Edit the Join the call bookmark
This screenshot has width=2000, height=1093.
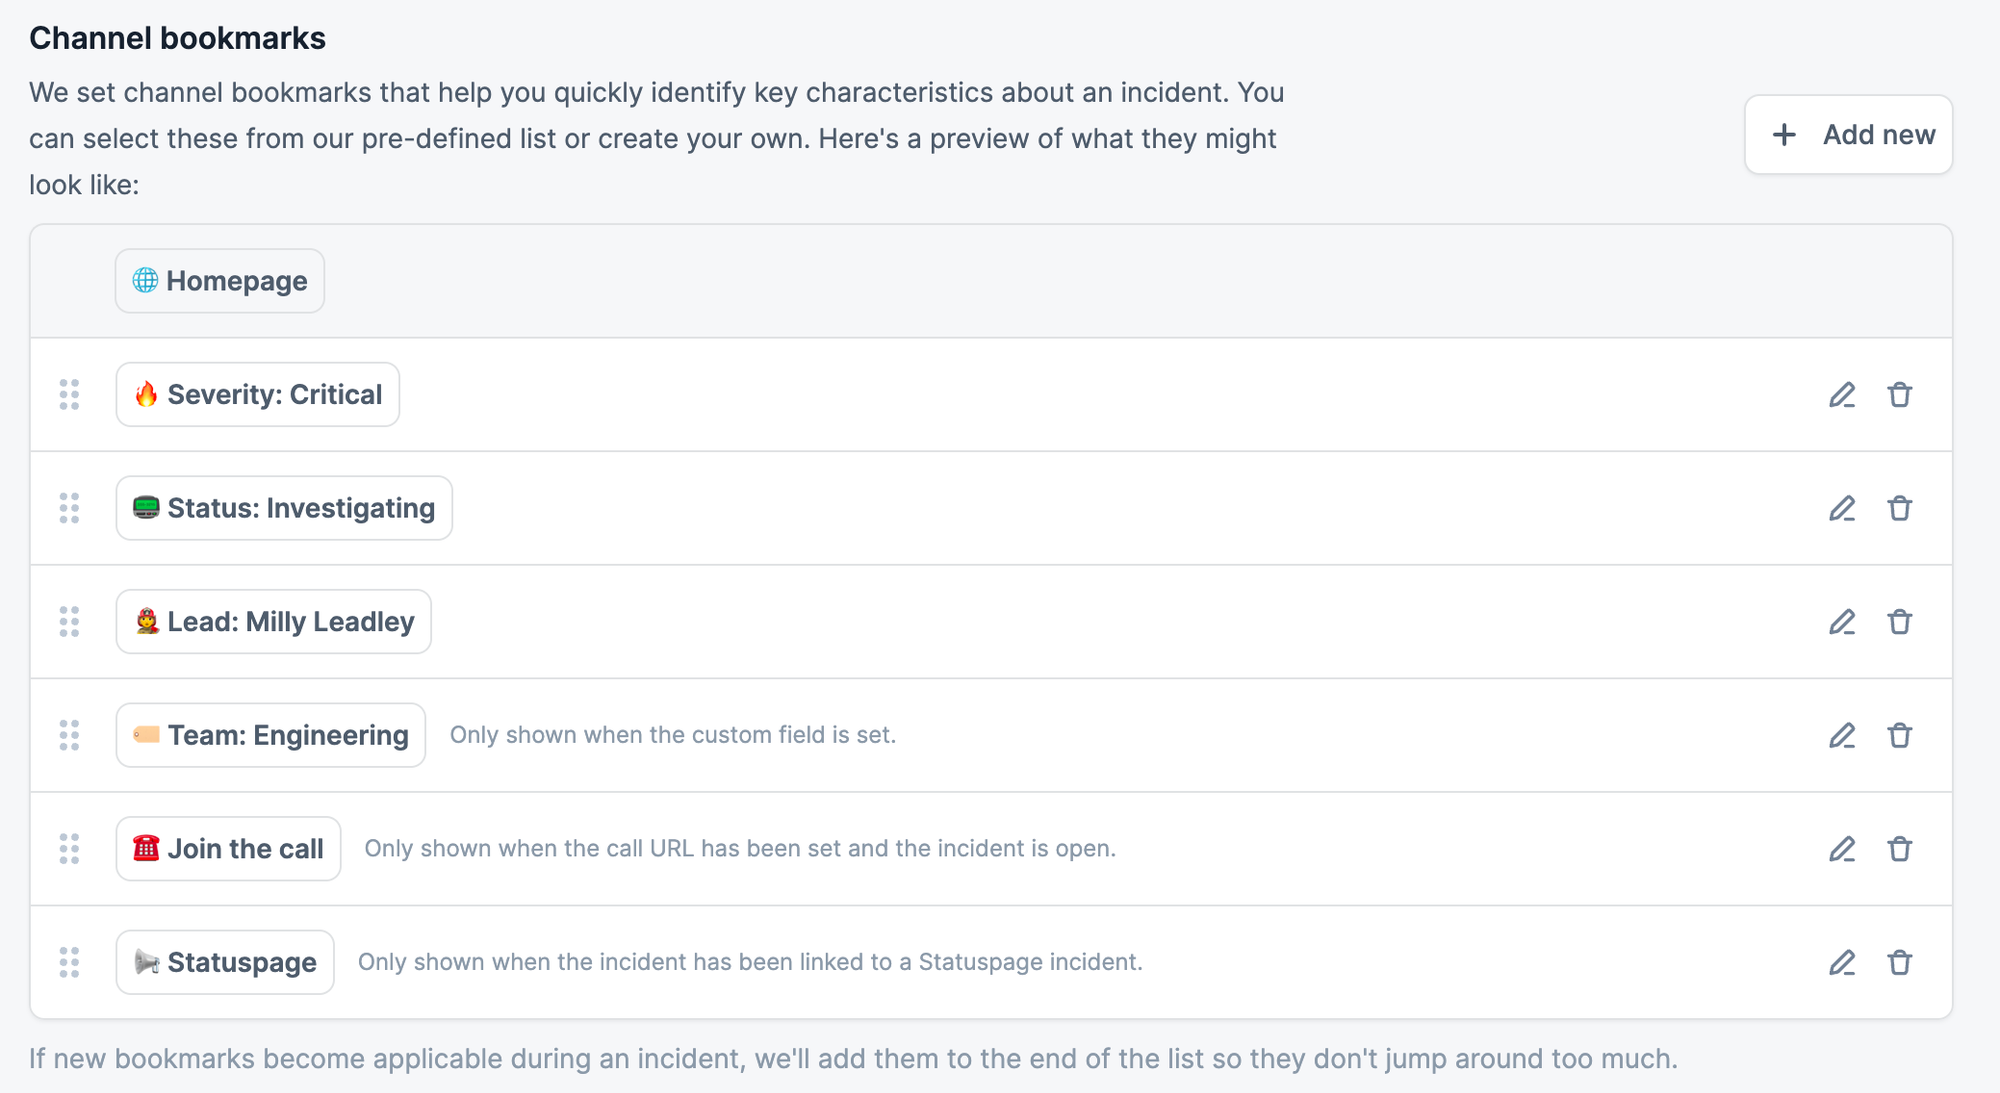(x=1842, y=849)
